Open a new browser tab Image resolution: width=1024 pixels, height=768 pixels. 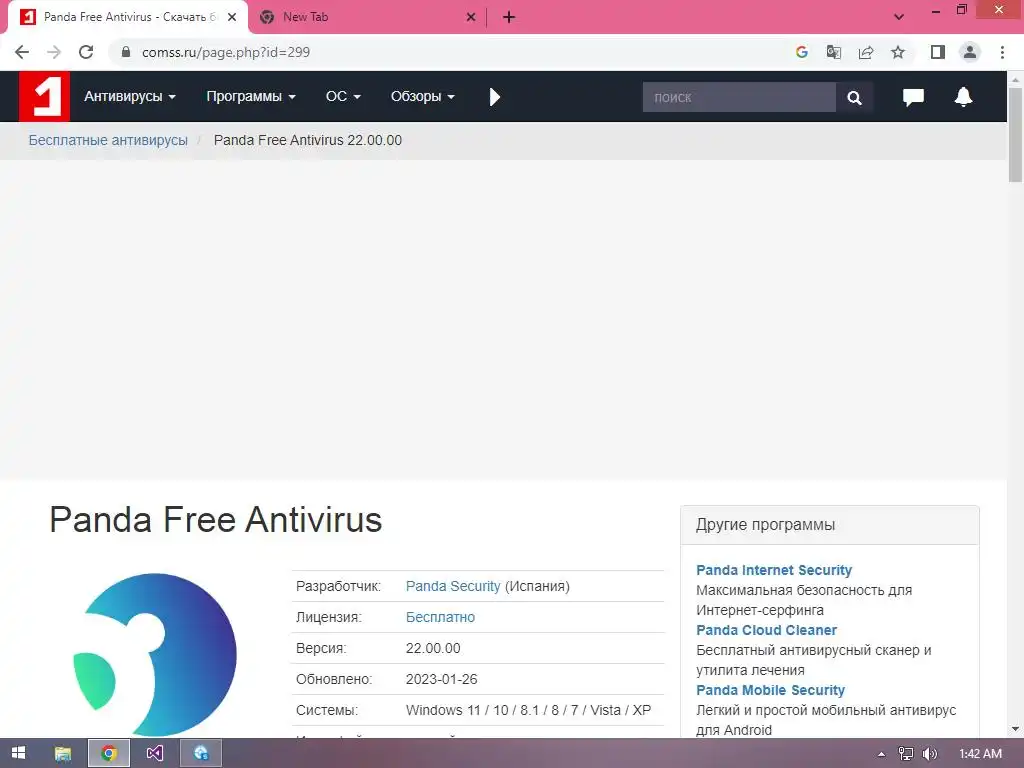pos(509,17)
